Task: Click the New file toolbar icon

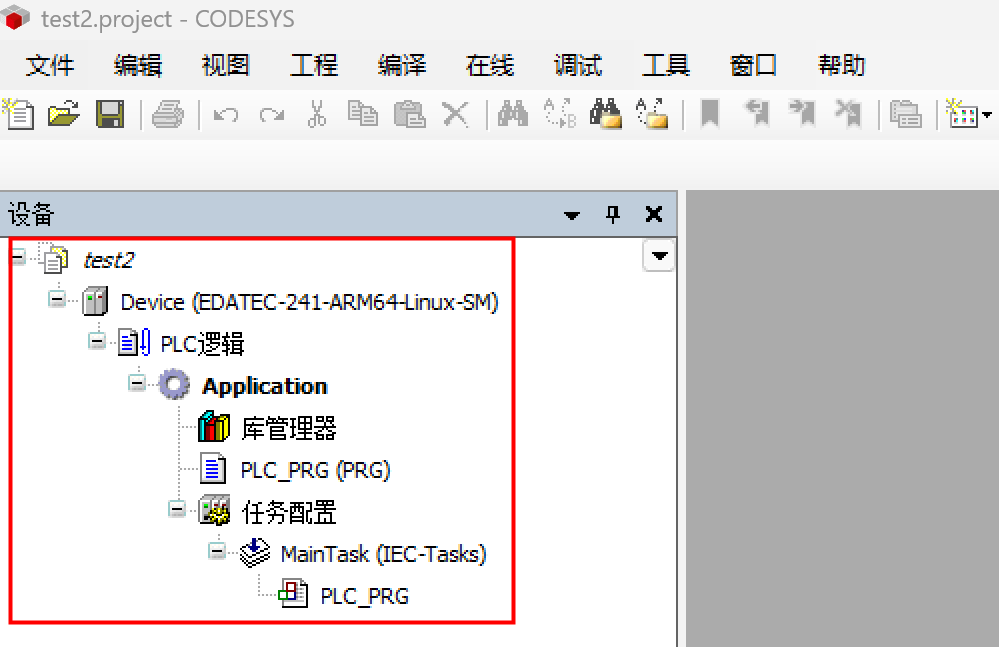Action: click(x=18, y=114)
